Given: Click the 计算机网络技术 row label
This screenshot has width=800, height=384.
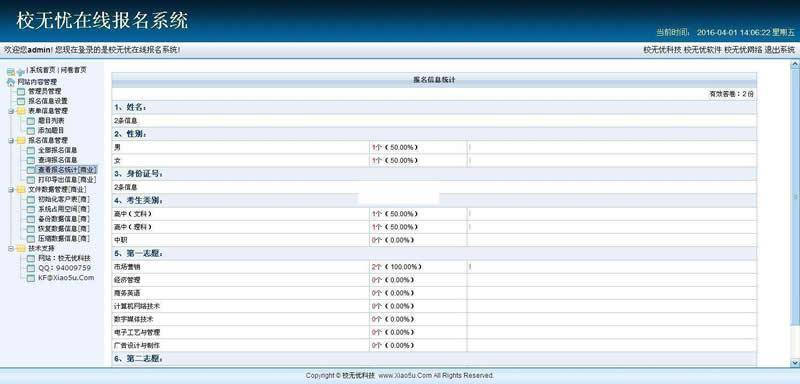Looking at the screenshot, I should click(137, 306).
